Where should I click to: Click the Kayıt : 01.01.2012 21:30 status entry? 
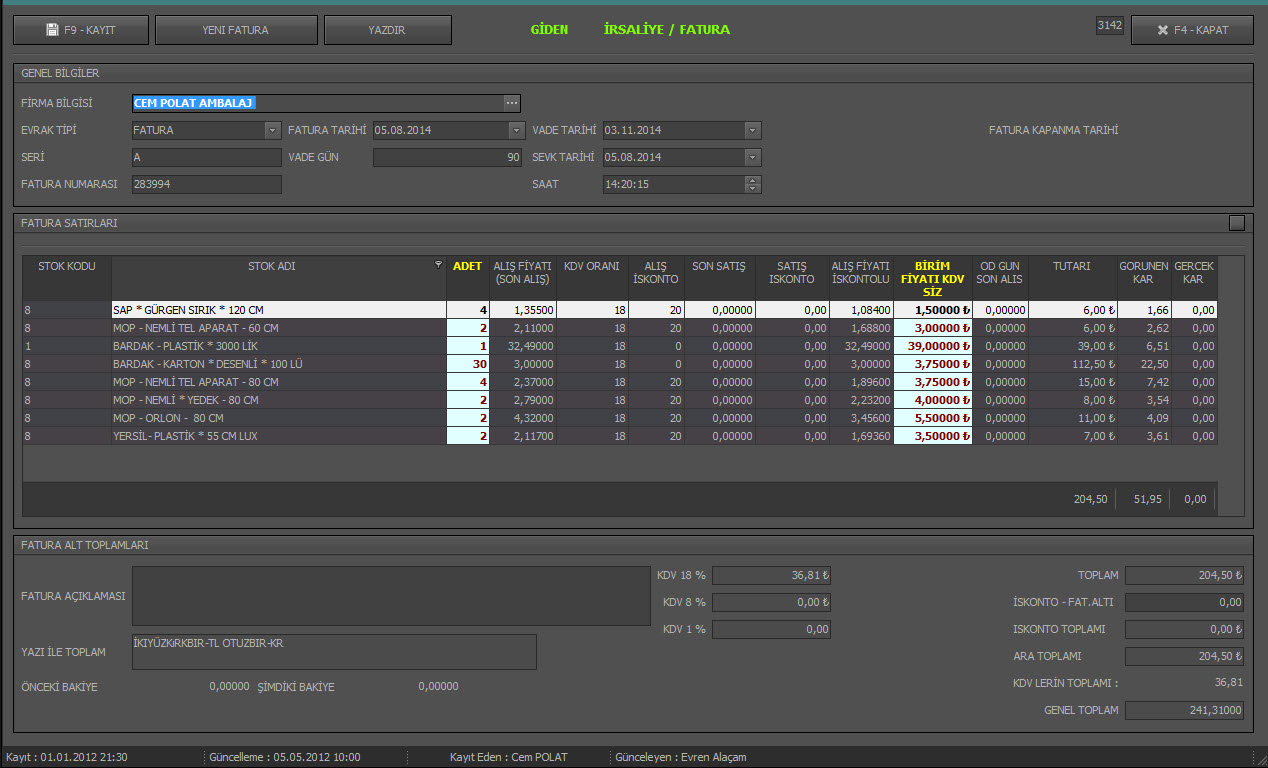[66, 757]
